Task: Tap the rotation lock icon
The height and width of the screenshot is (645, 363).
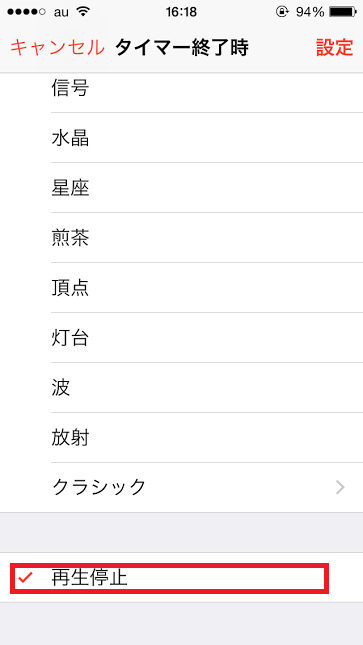Action: point(282,12)
